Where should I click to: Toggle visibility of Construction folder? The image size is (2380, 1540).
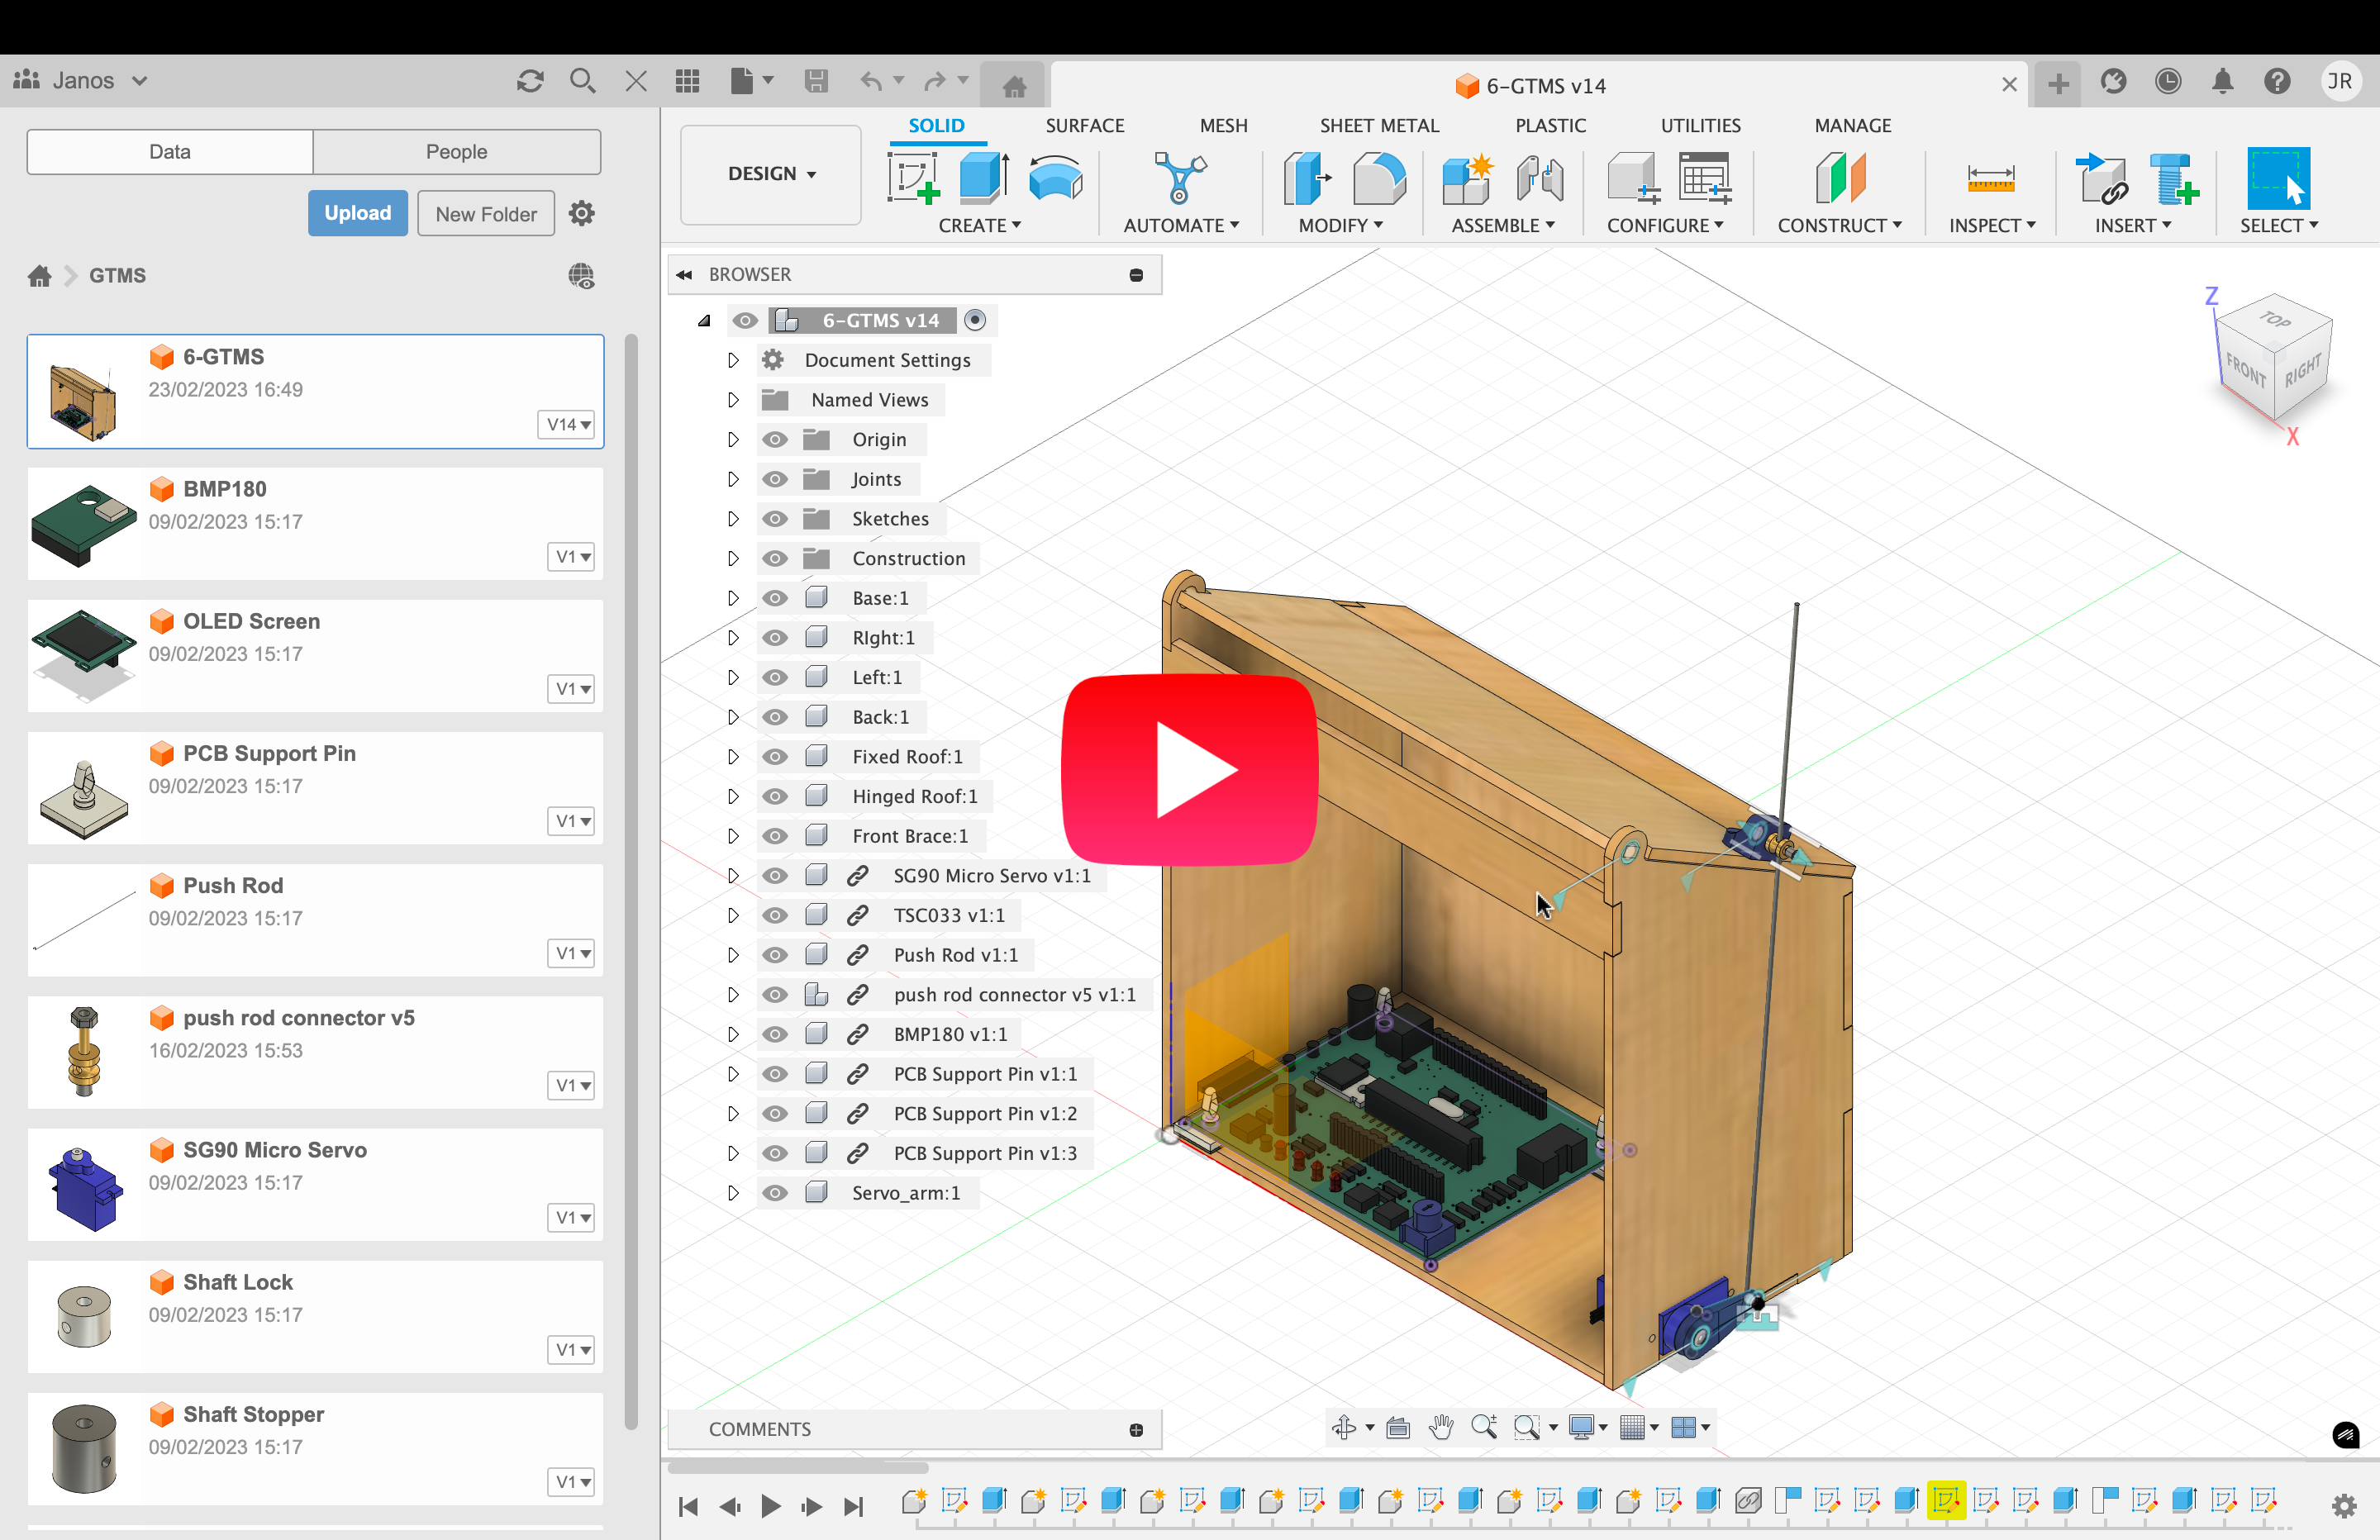point(775,558)
